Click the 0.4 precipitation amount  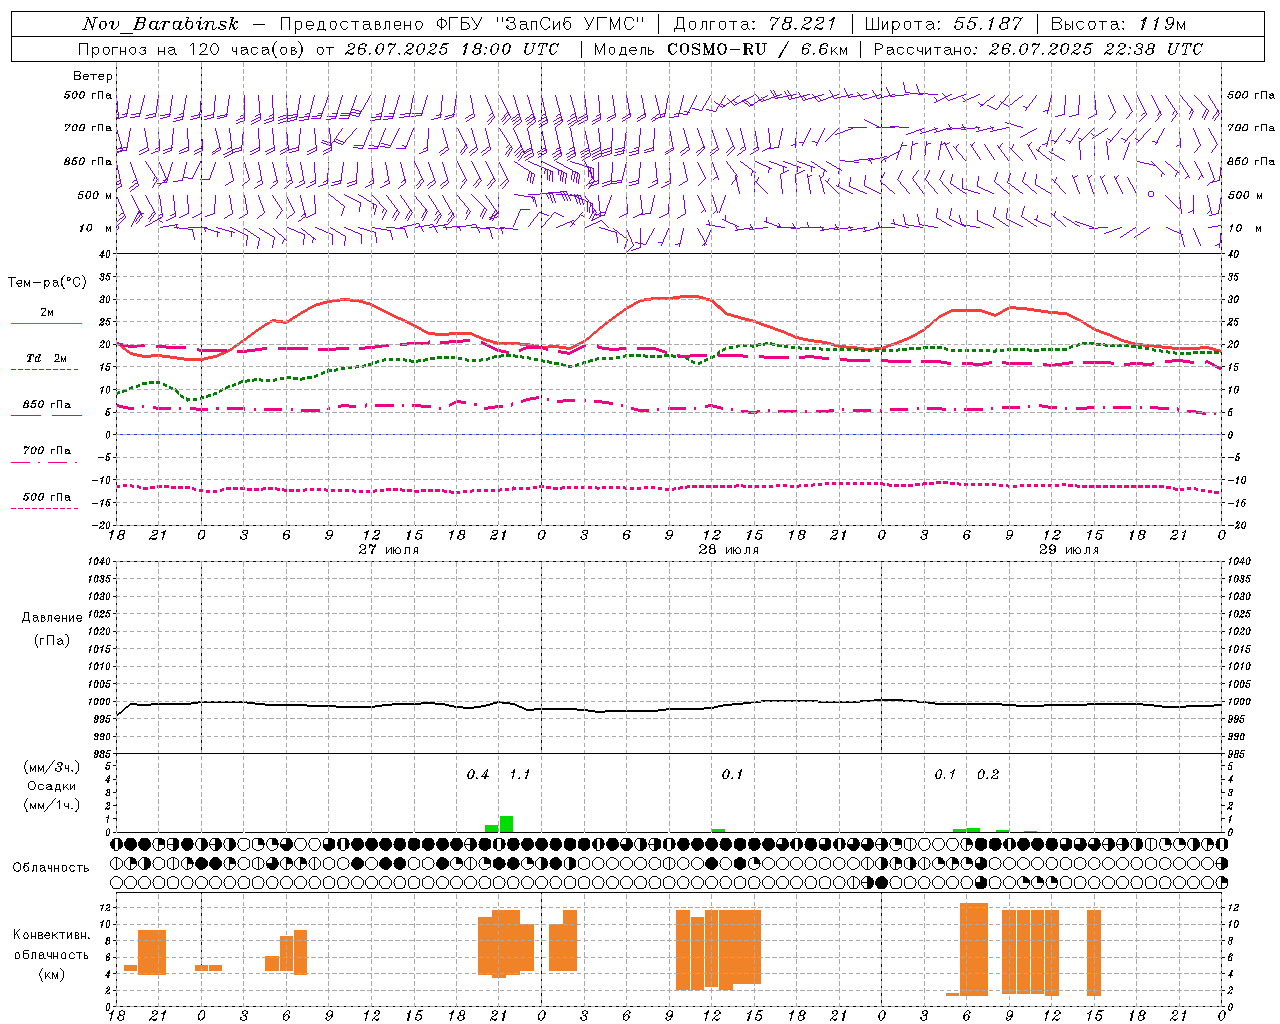(x=478, y=775)
